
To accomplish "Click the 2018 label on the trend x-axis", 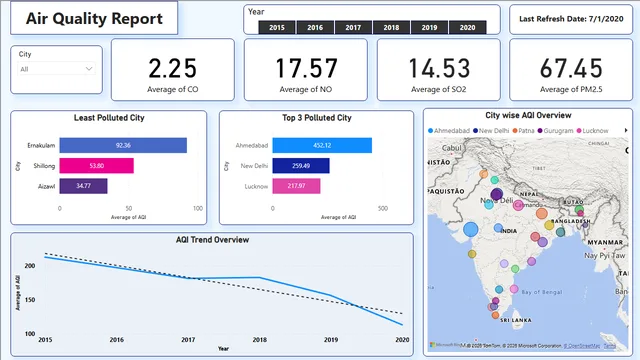I will pos(260,340).
